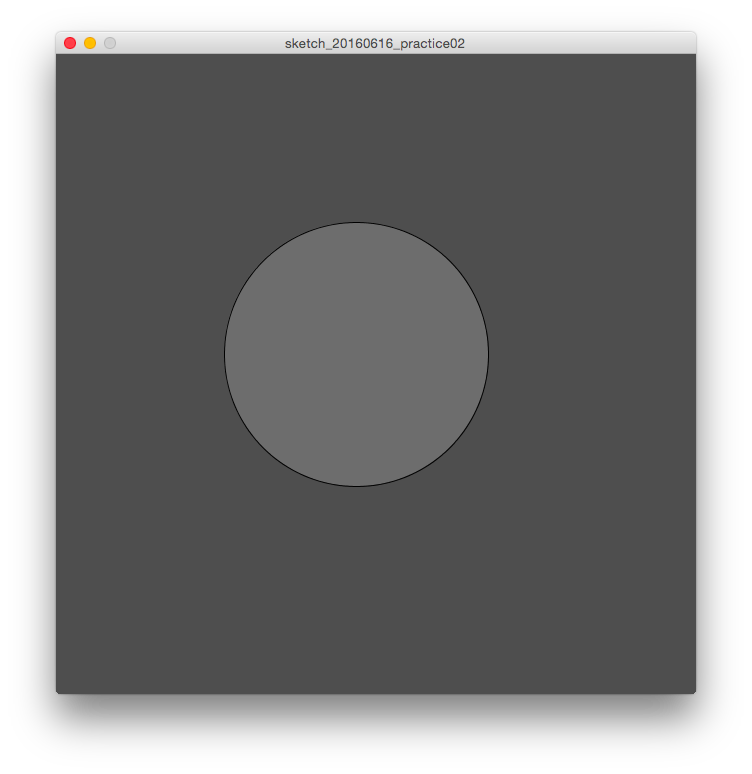Minimize the sketch window with the yellow button
Screen dimensions: 752x774
click(x=90, y=43)
